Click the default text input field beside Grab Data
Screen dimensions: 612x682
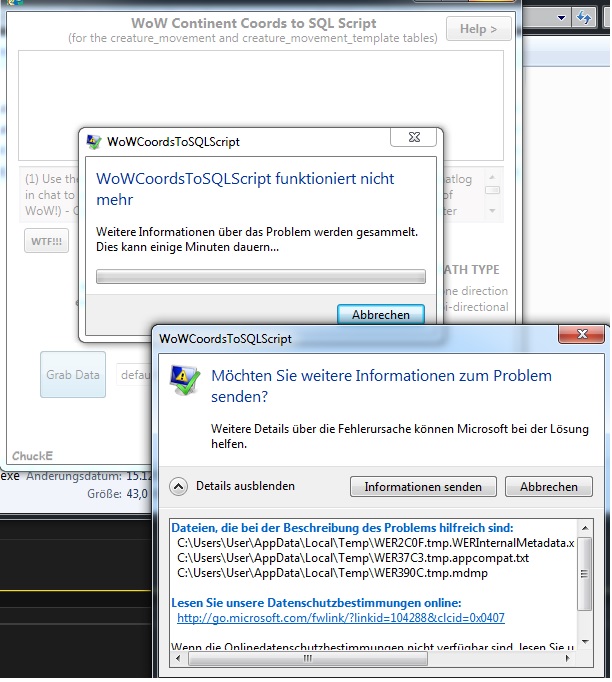(134, 374)
